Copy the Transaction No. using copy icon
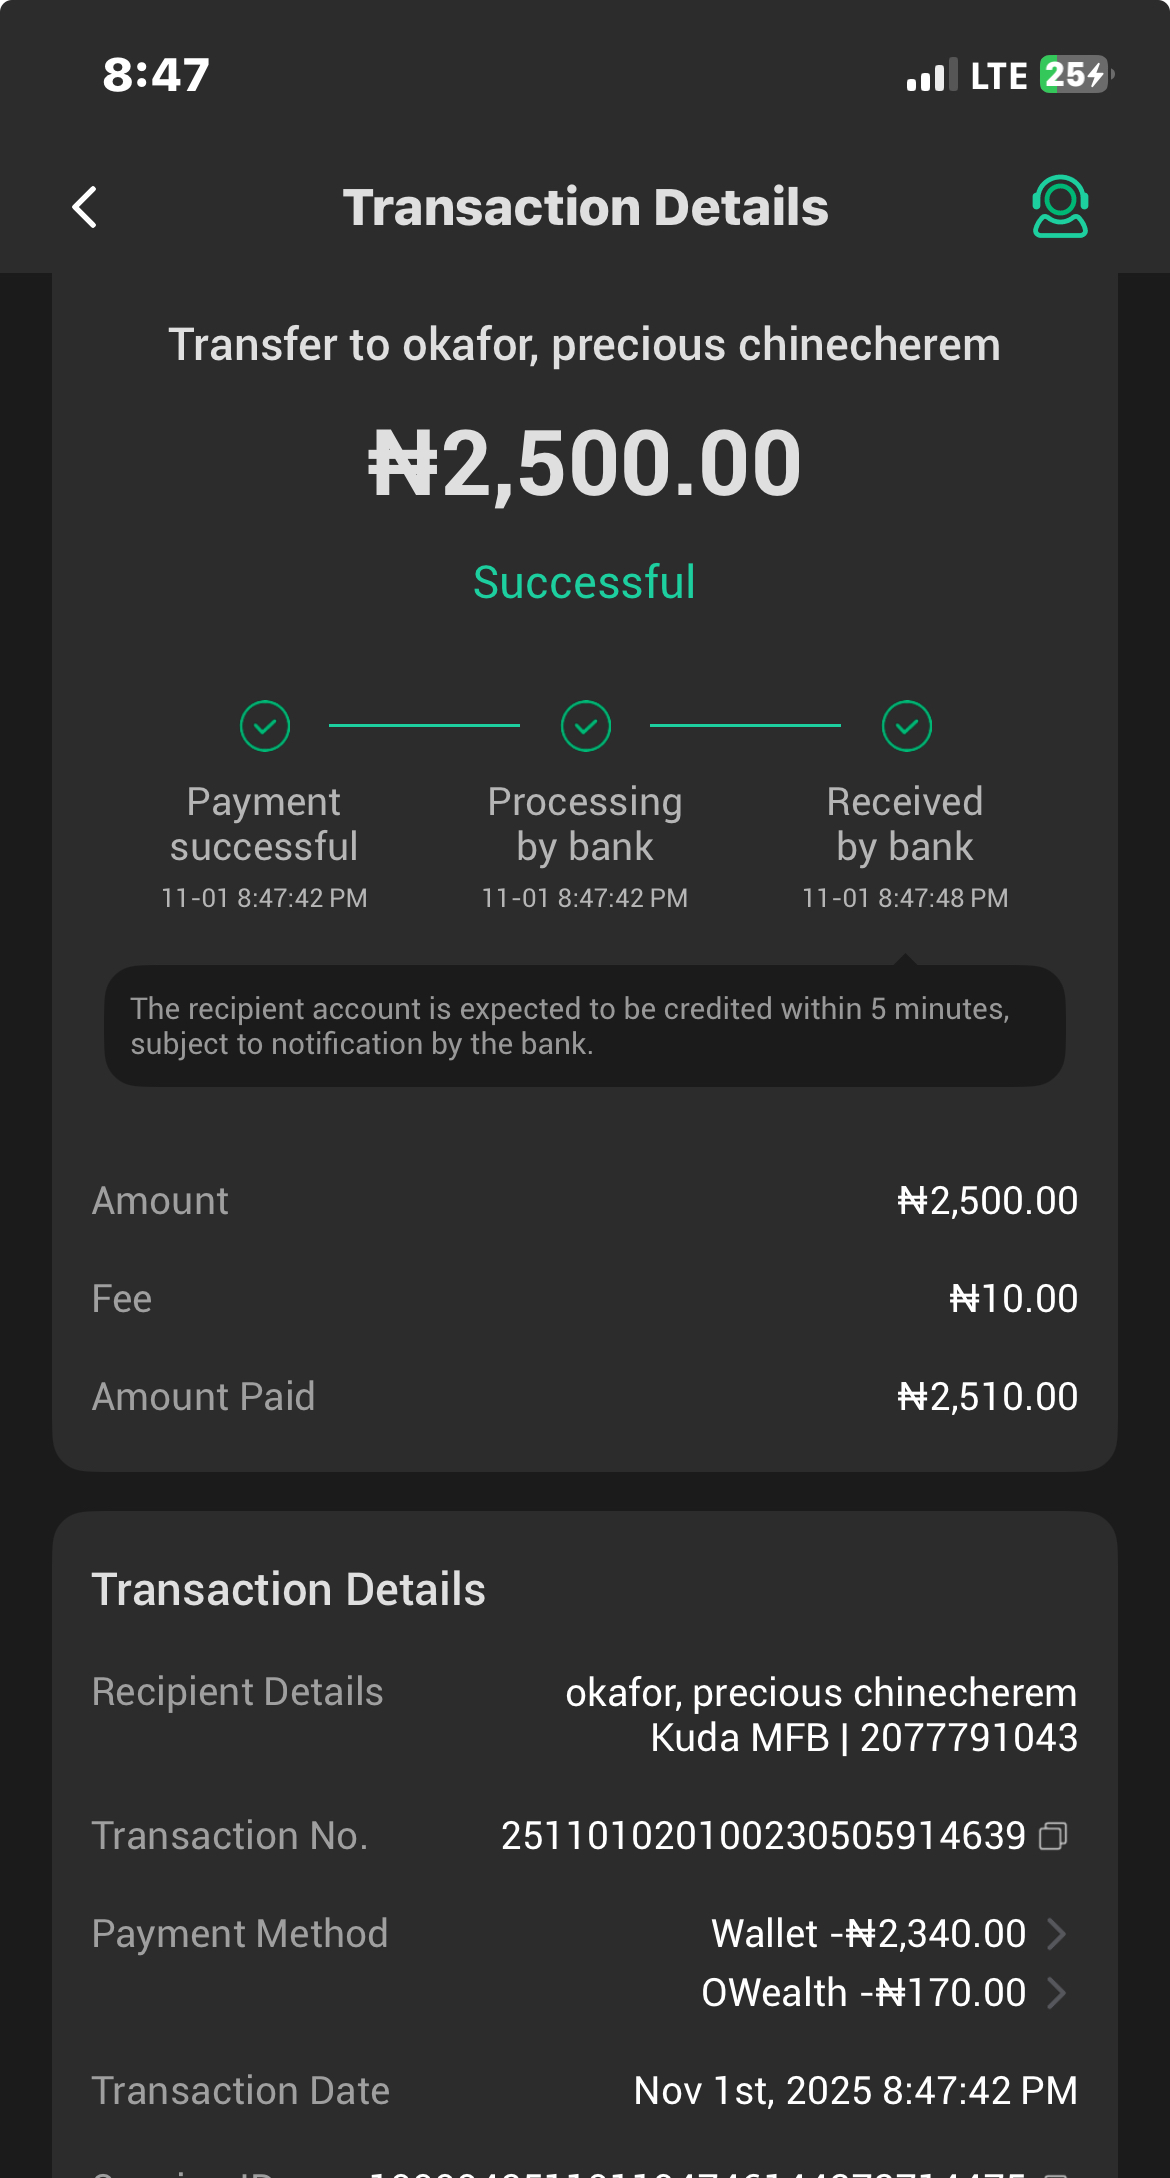 [x=1053, y=1836]
